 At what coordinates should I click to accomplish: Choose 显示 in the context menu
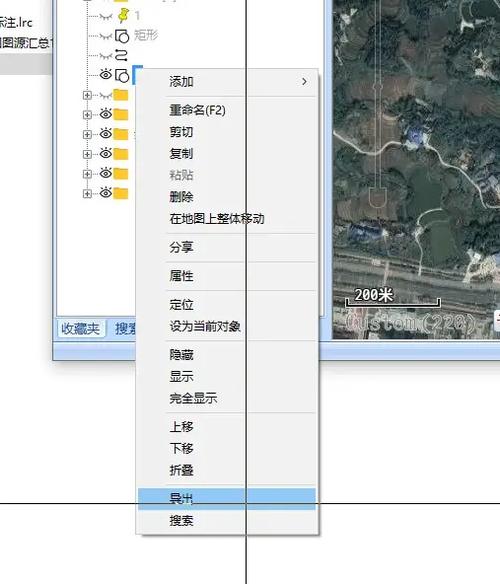tap(227, 377)
